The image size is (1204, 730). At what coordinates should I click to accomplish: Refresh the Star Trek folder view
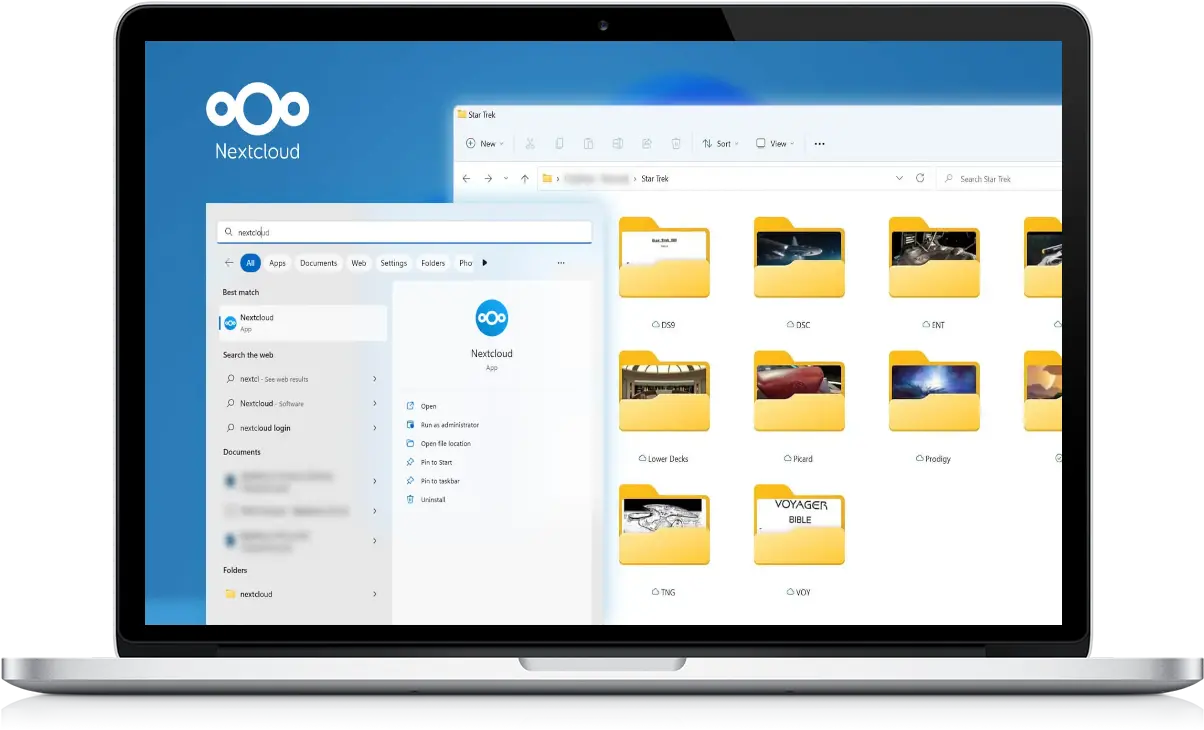[921, 178]
